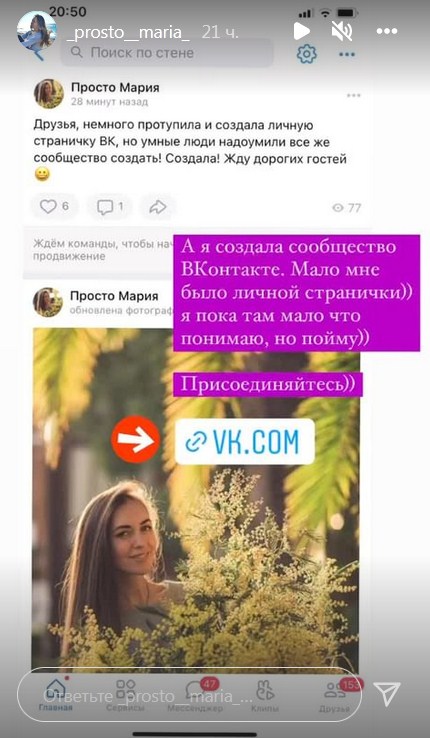Click the red arrow sticker
The width and height of the screenshot is (430, 738).
tap(135, 439)
